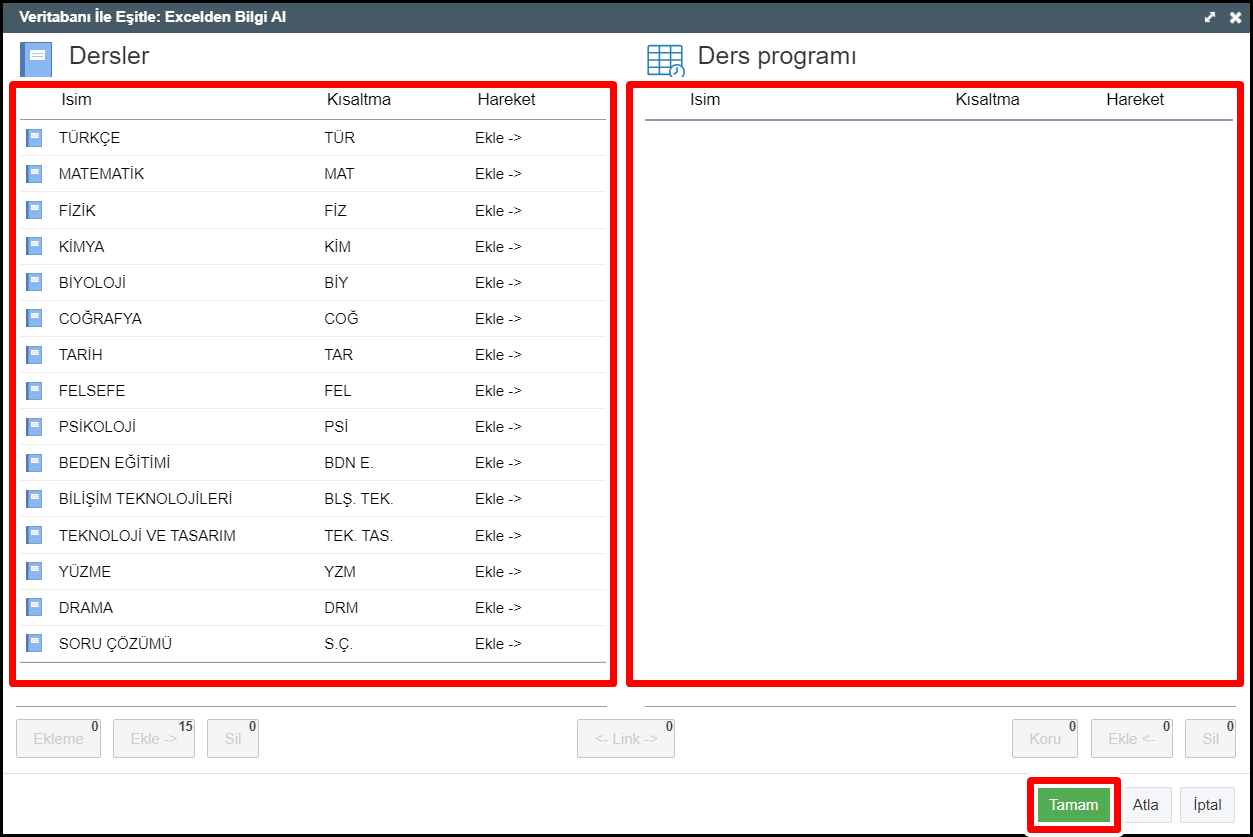Select the TÜRKÇE lesson name
Viewport: 1253px width, 837px height.
(x=90, y=138)
